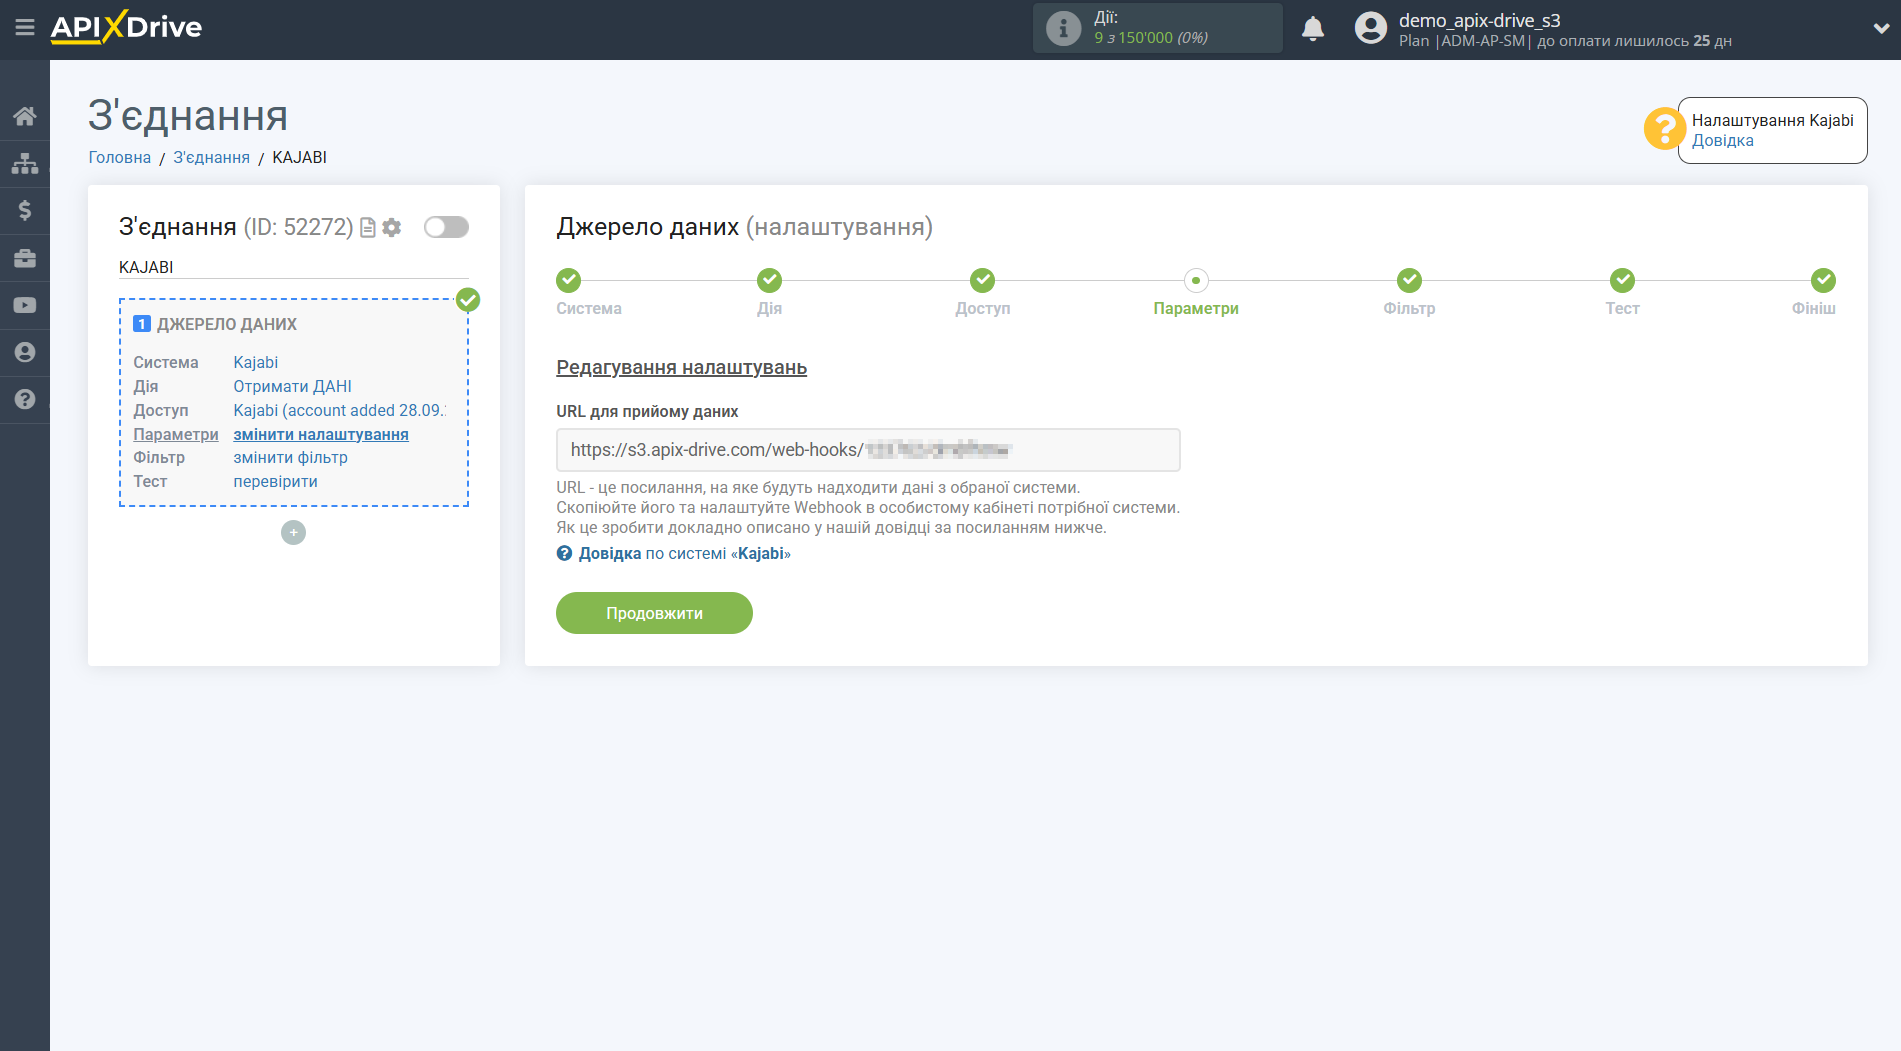Open the home icon in the sidebar
This screenshot has width=1901, height=1051.
[25, 116]
